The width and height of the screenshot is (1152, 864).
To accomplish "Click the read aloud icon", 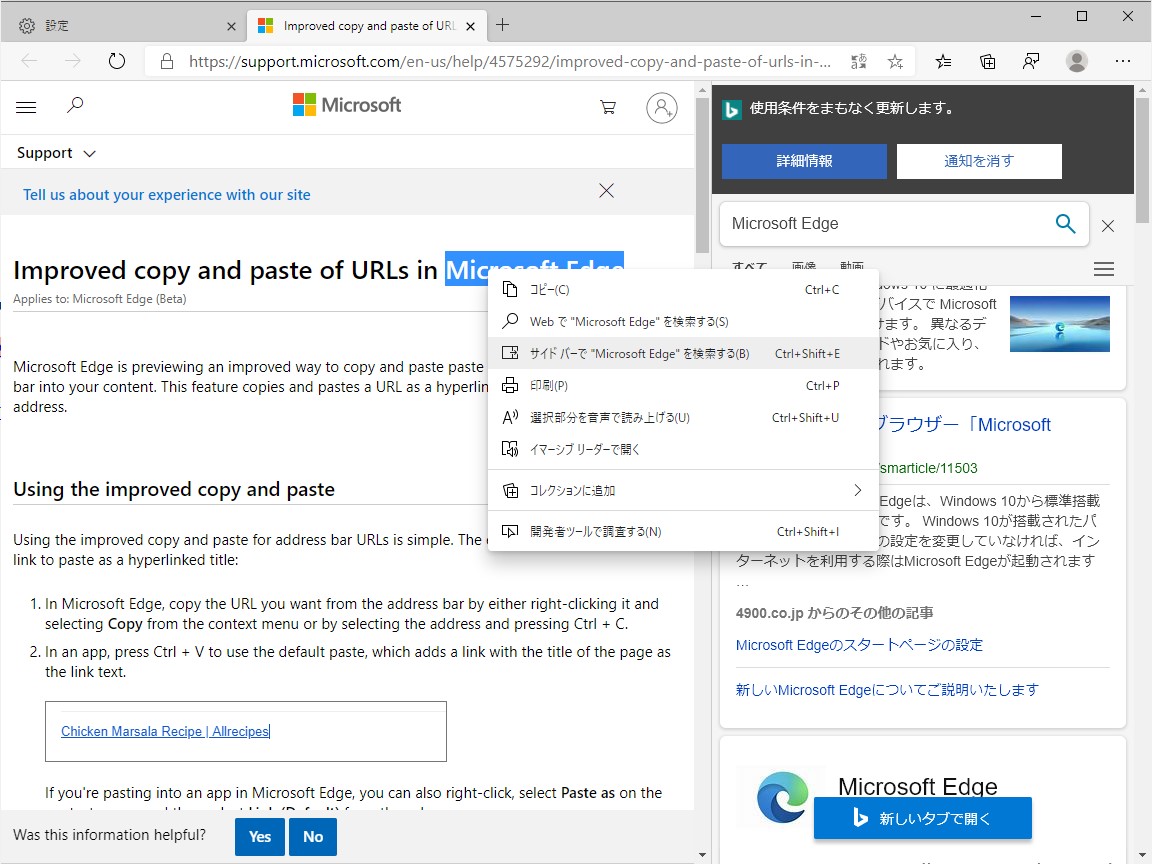I will point(510,417).
